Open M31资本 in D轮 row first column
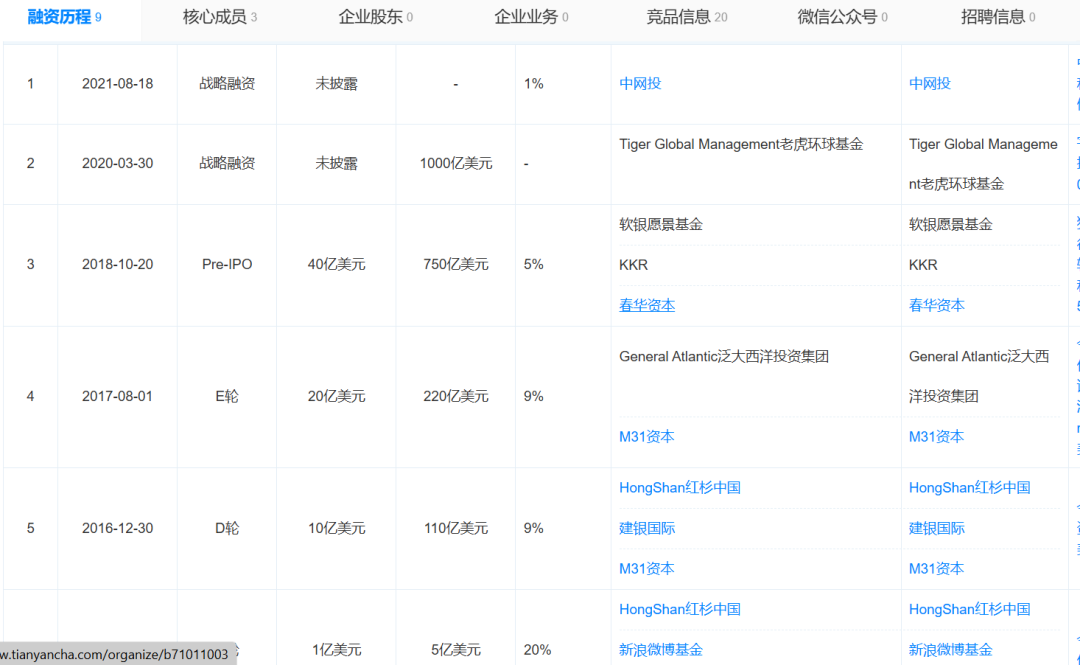Viewport: 1080px width, 665px height. click(647, 569)
